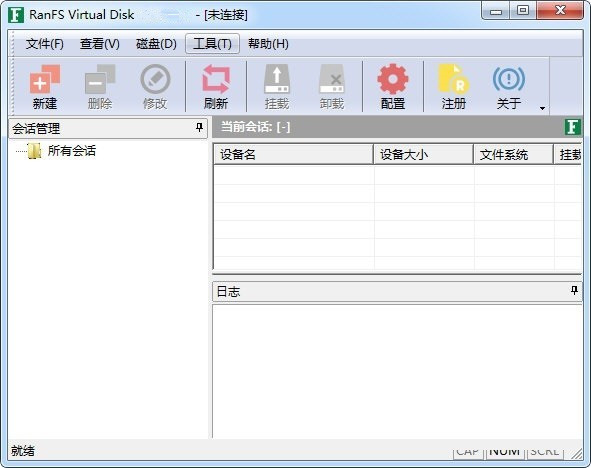Sort by the 文件系统 column header
The height and width of the screenshot is (468, 591).
tap(513, 154)
